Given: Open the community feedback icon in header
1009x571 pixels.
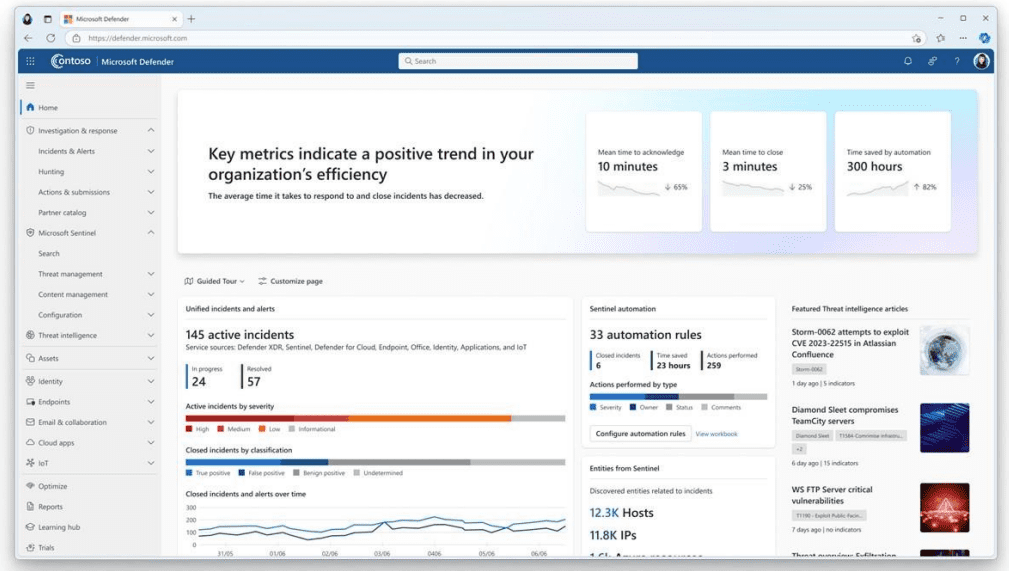Looking at the screenshot, I should click(932, 61).
